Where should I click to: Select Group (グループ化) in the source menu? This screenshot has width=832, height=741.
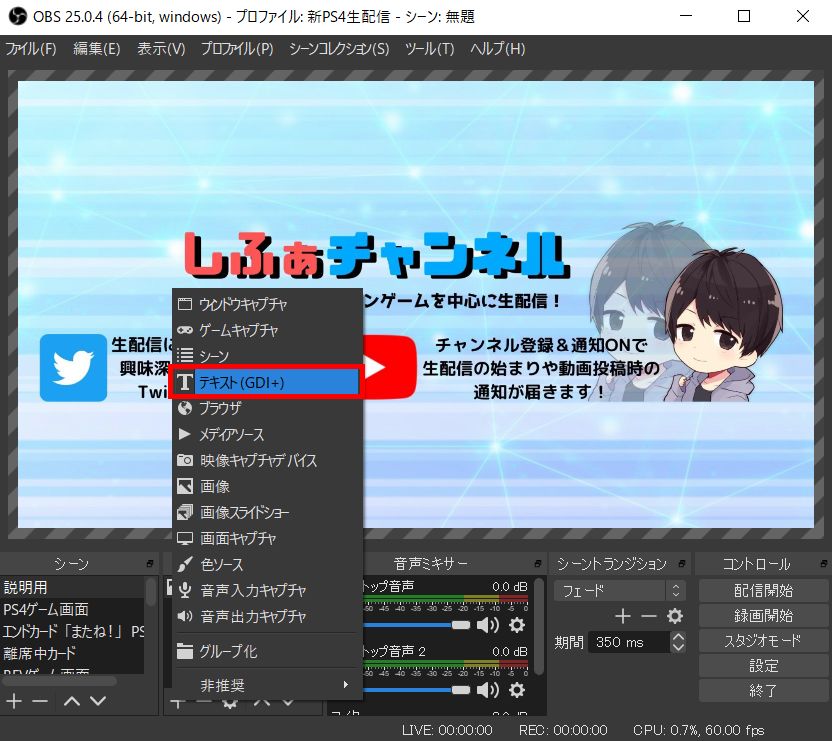267,651
